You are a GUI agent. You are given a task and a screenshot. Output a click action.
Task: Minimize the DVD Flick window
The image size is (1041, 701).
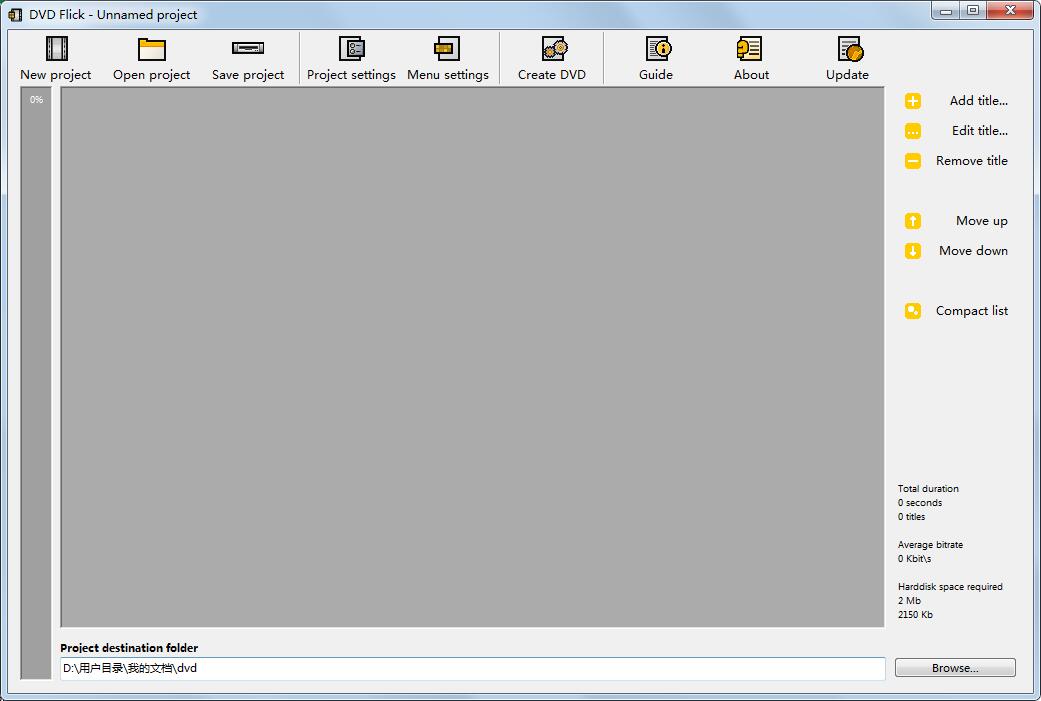tap(946, 11)
